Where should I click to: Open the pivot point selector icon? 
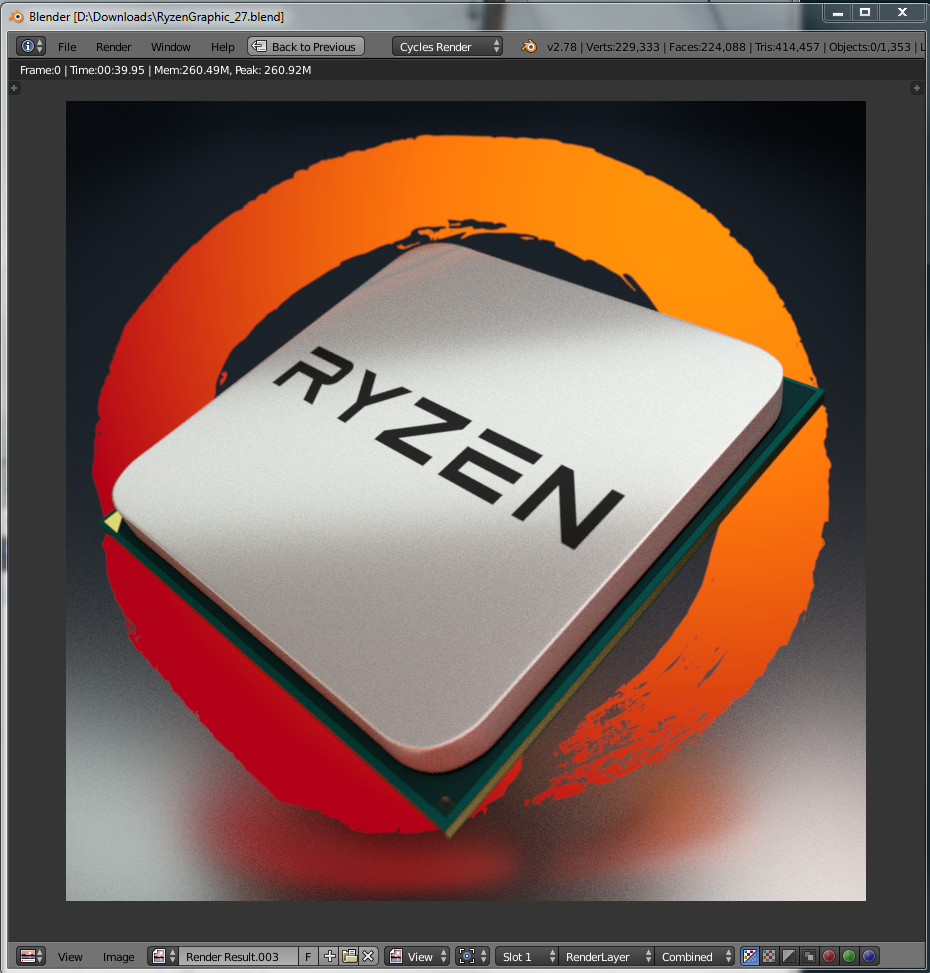pos(471,957)
